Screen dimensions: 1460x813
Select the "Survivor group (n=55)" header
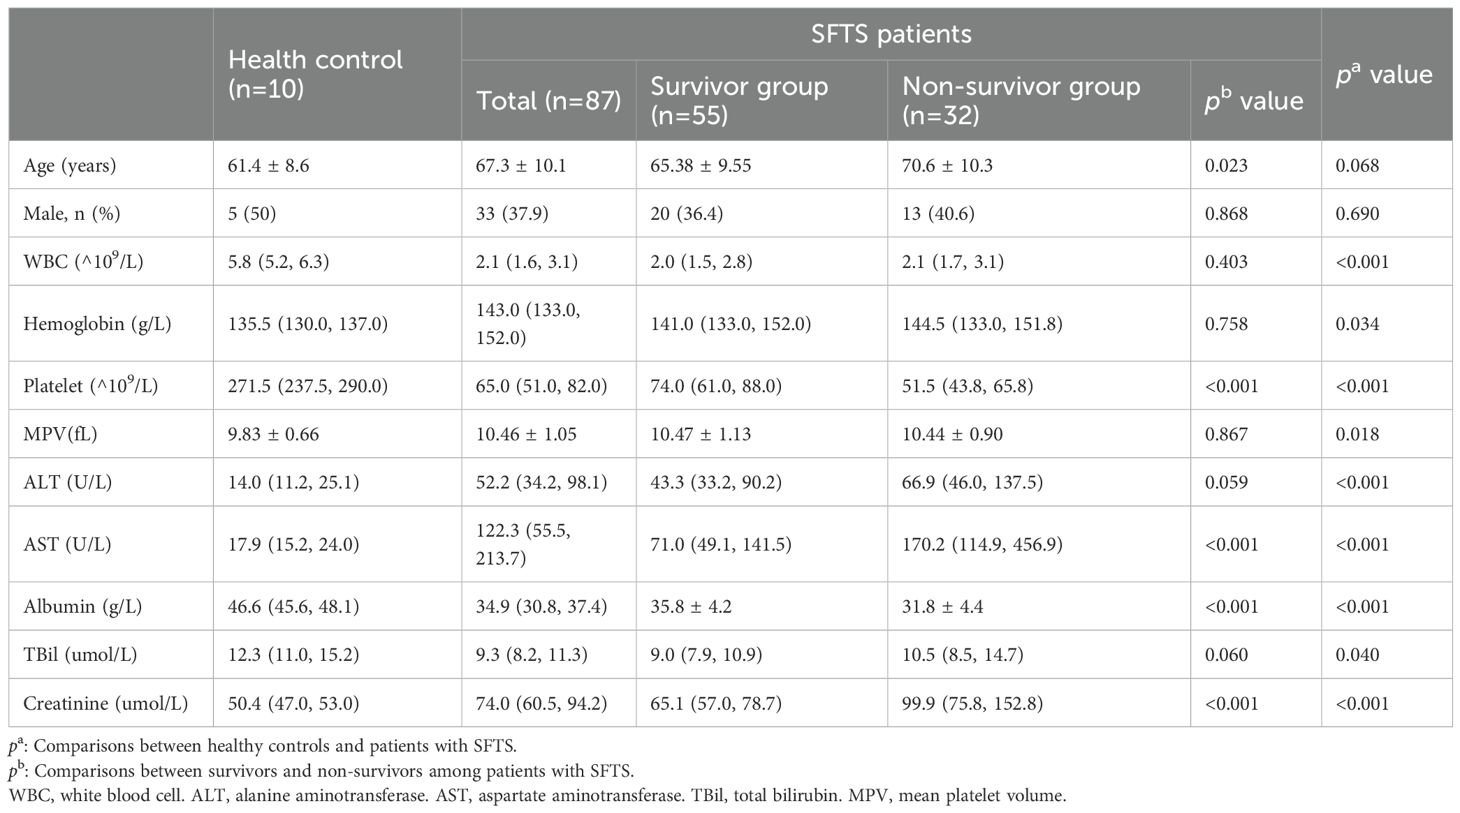pyautogui.click(x=739, y=100)
